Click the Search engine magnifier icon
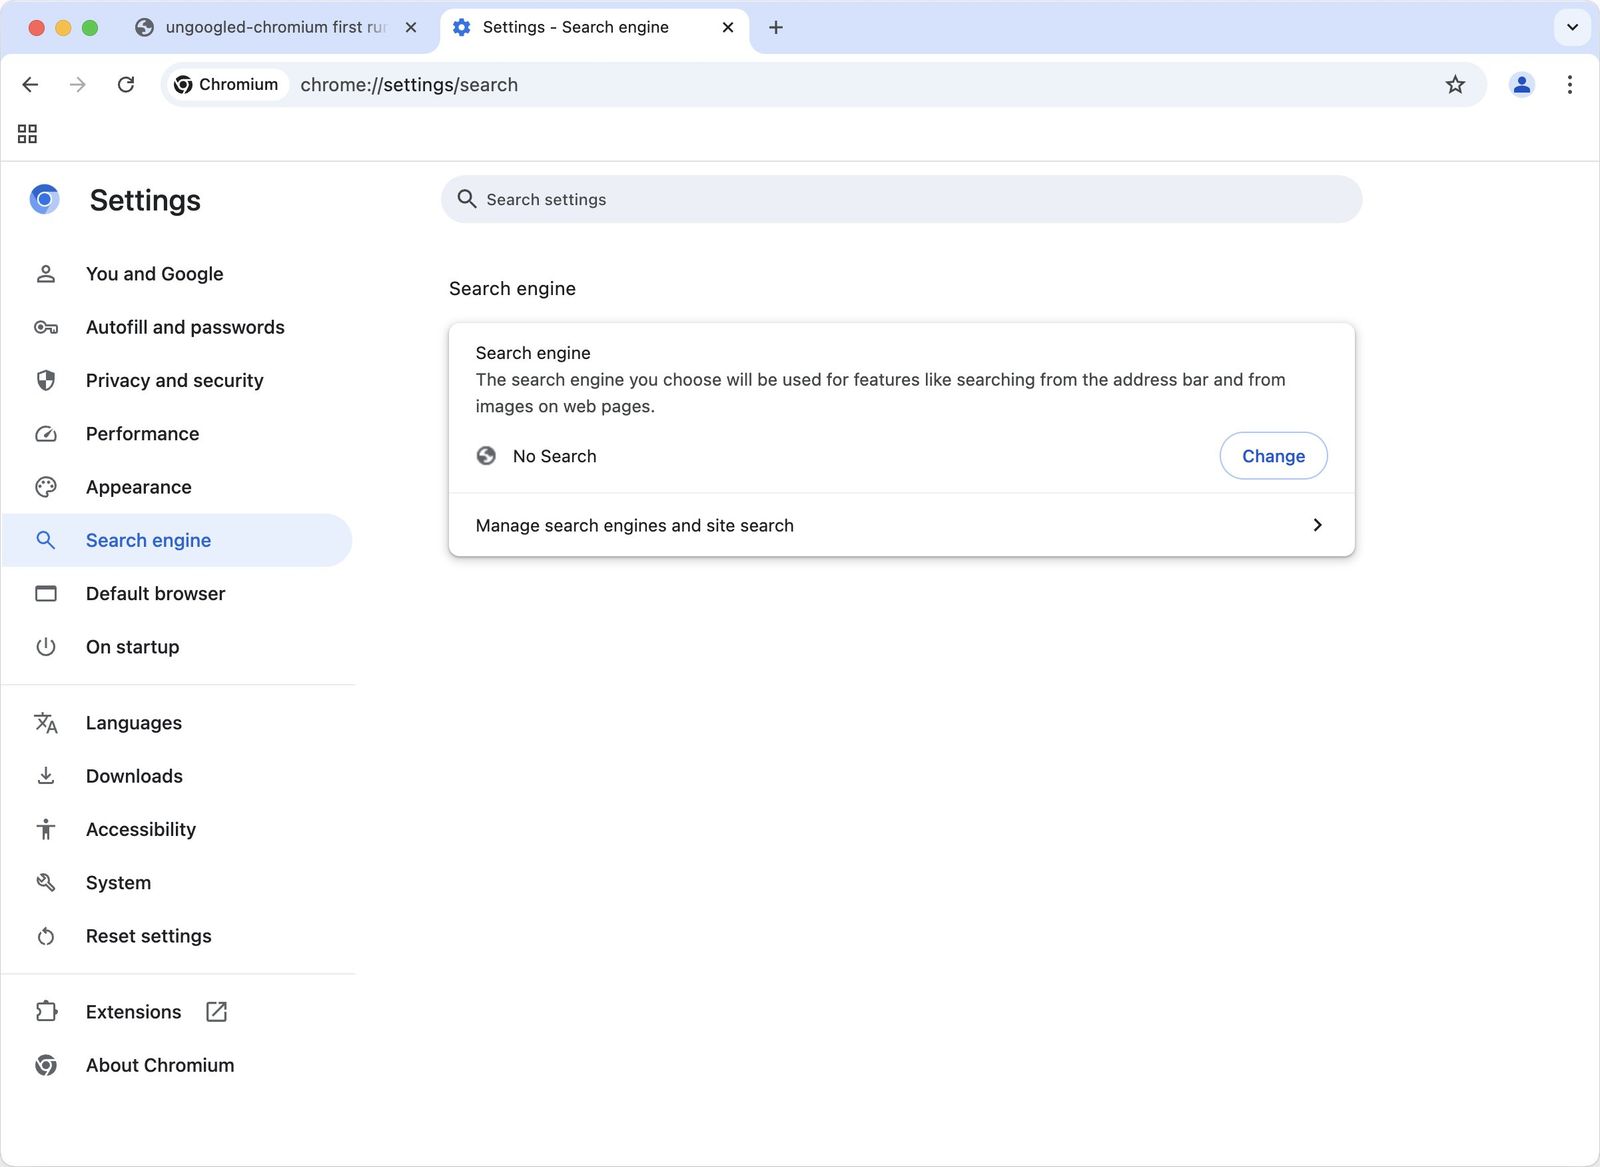 pos(46,540)
